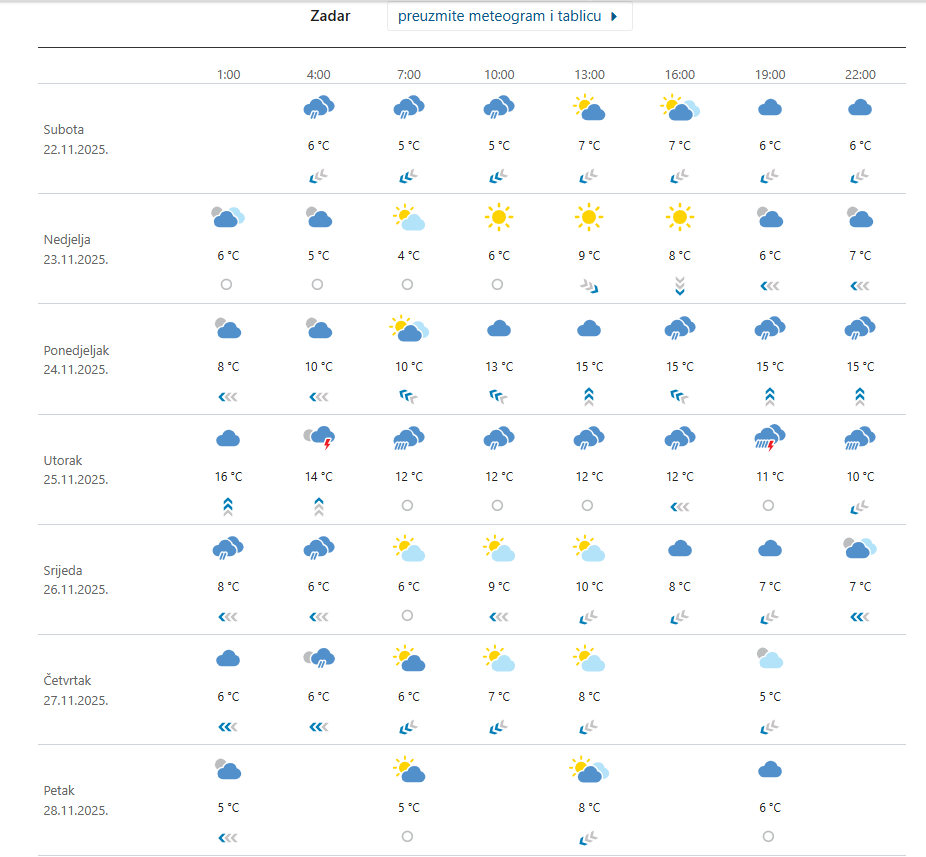Click the downward wind arrow for Nedjelja 16:00
The width and height of the screenshot is (926, 857).
point(680,286)
